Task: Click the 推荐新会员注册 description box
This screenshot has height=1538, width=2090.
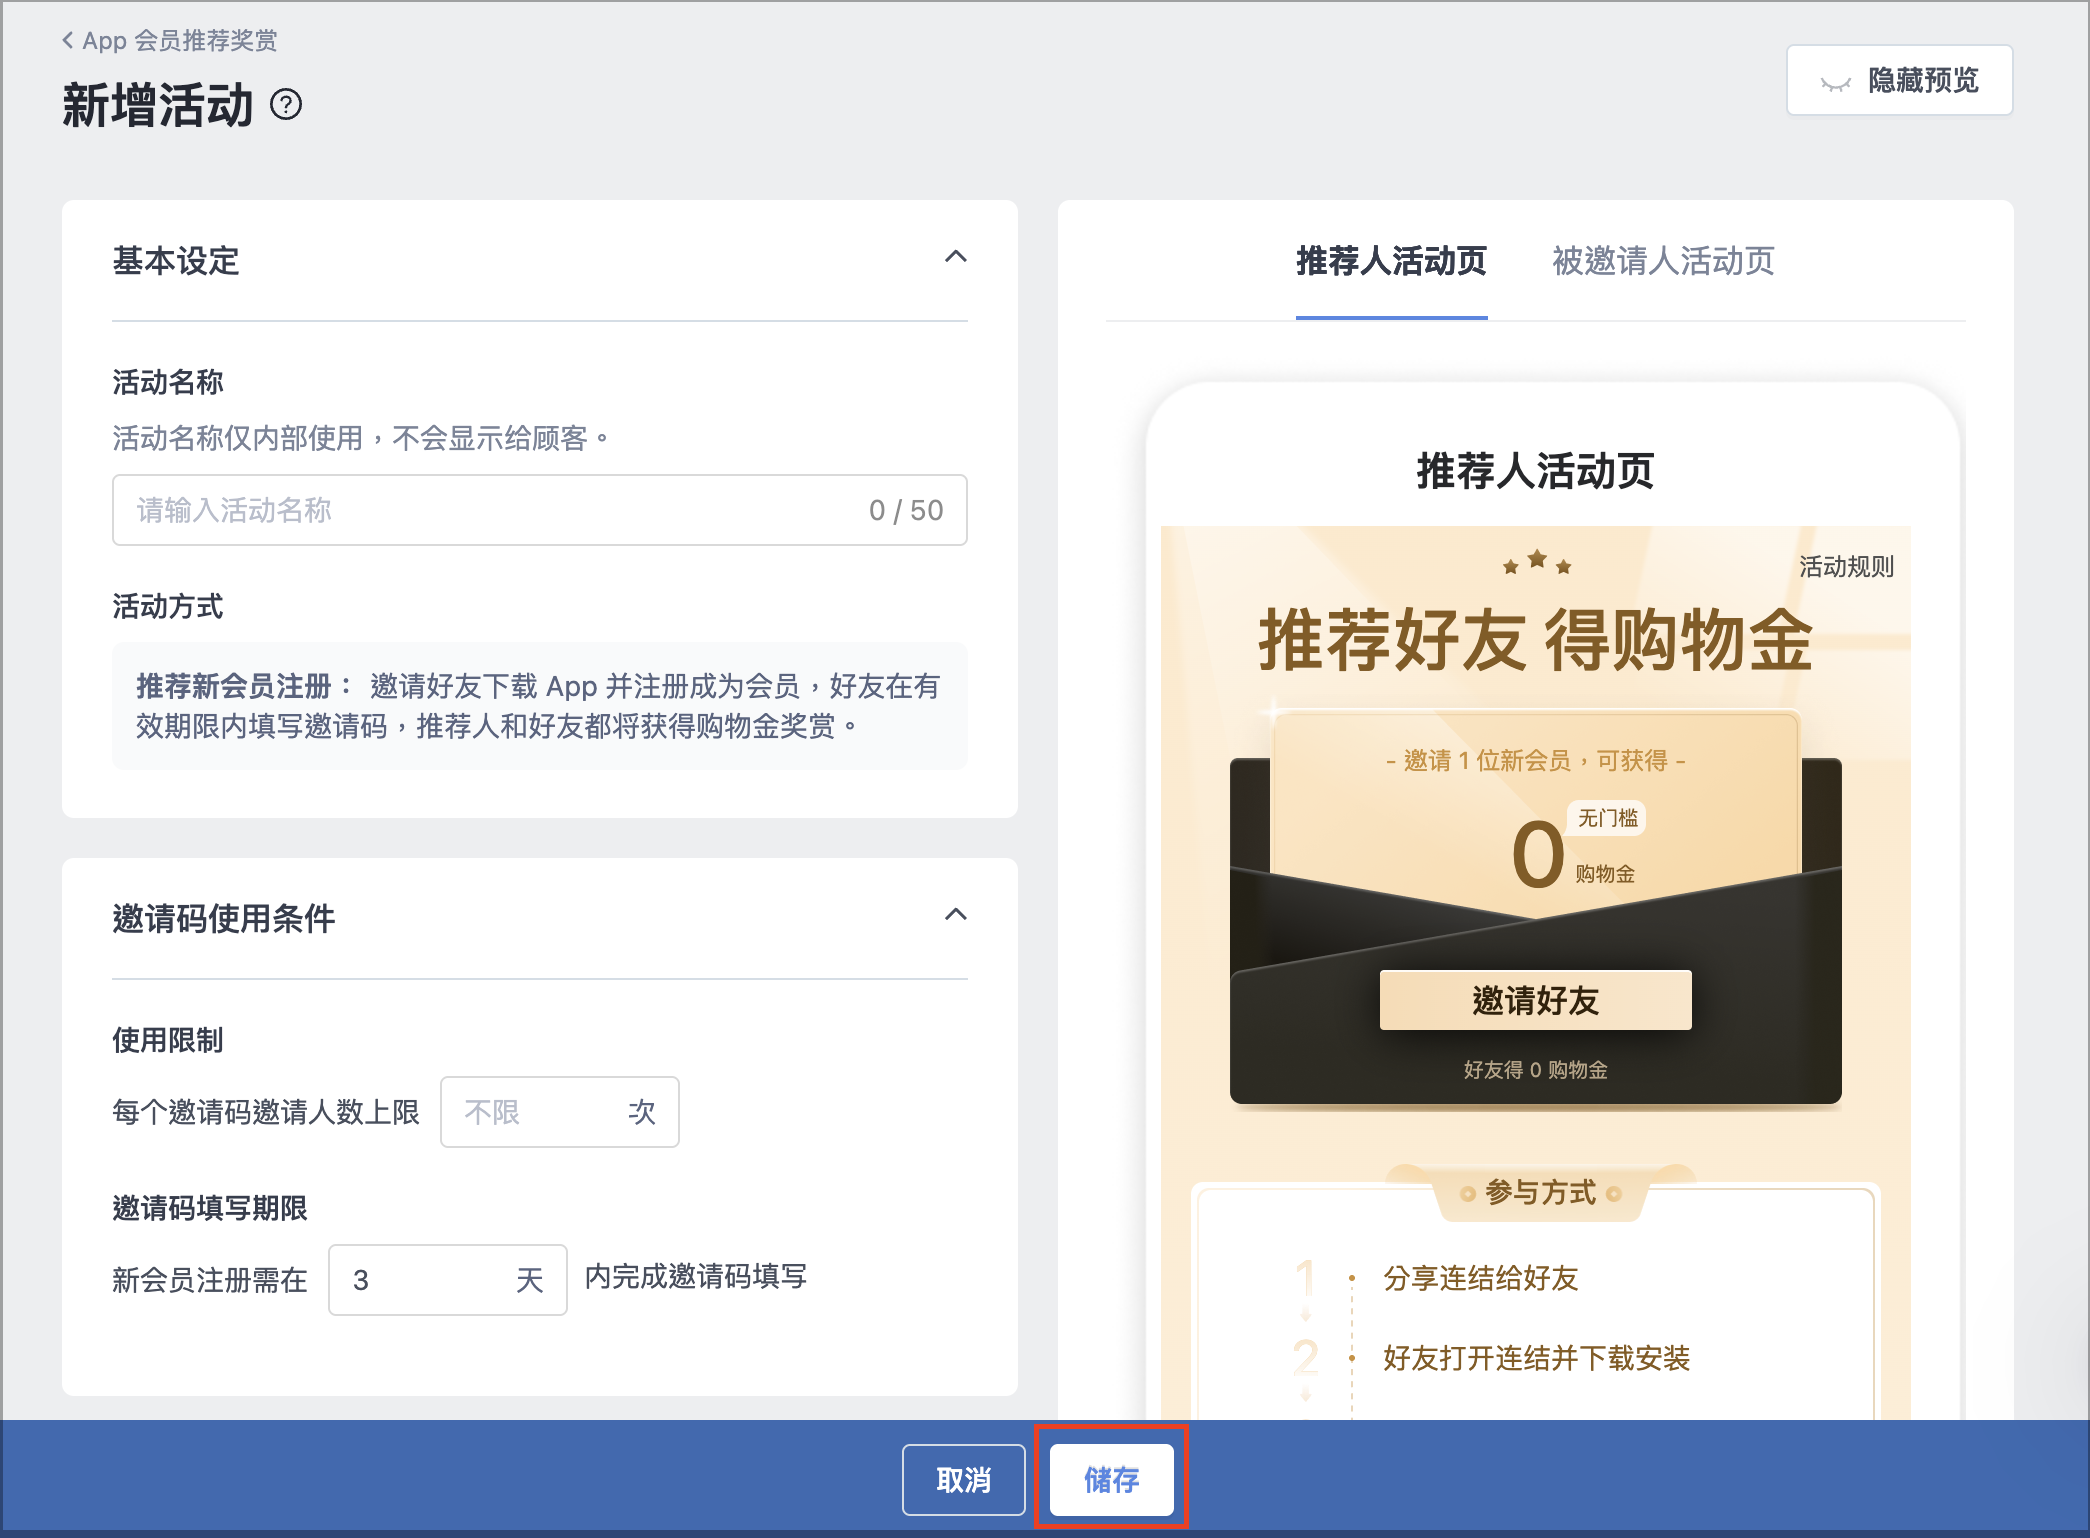Action: click(540, 706)
